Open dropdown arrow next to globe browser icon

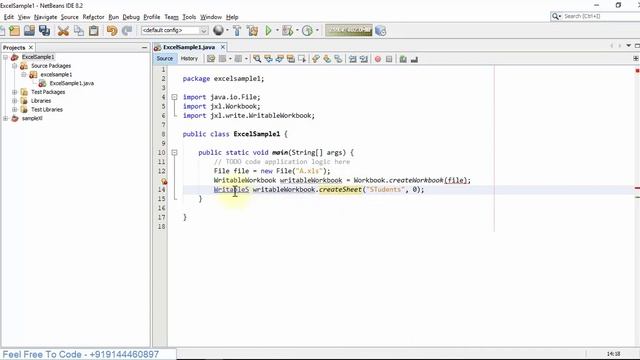click(x=227, y=30)
